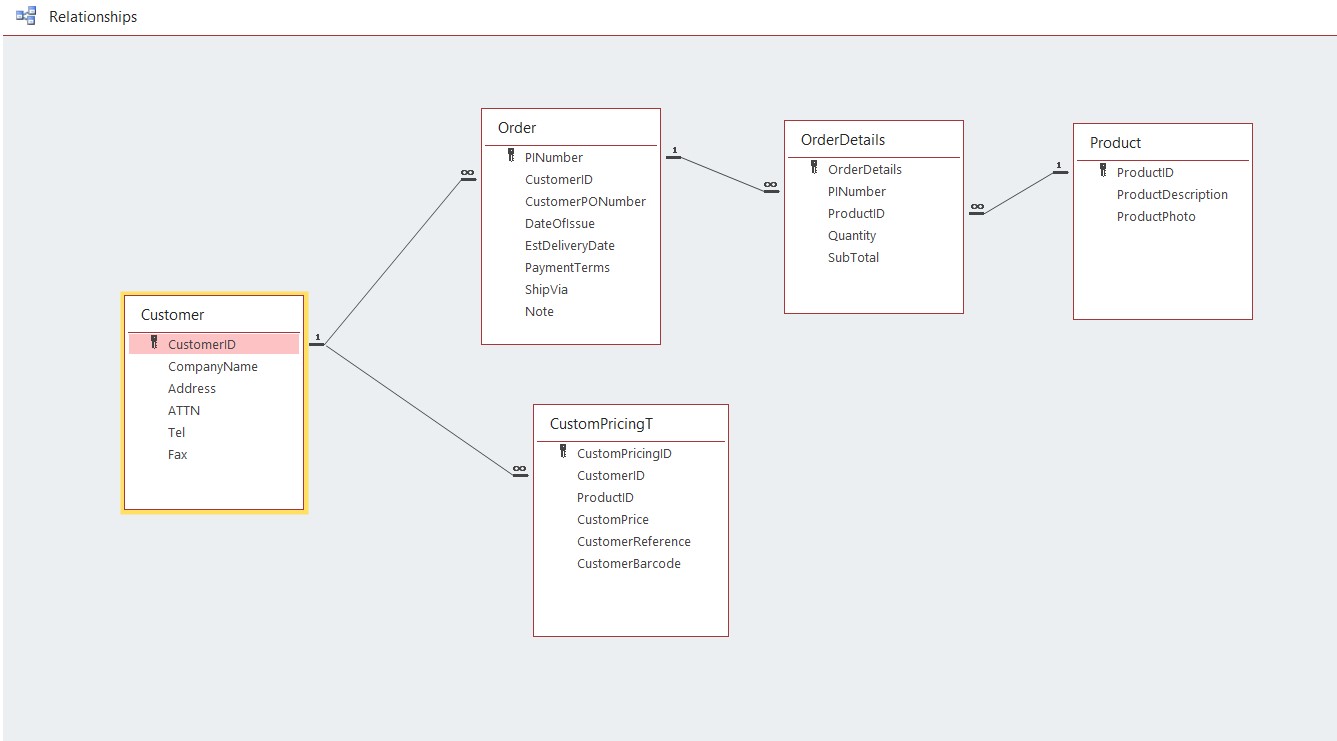The width and height of the screenshot is (1337, 741).
Task: Select the DateOfIssue field
Action: click(560, 224)
